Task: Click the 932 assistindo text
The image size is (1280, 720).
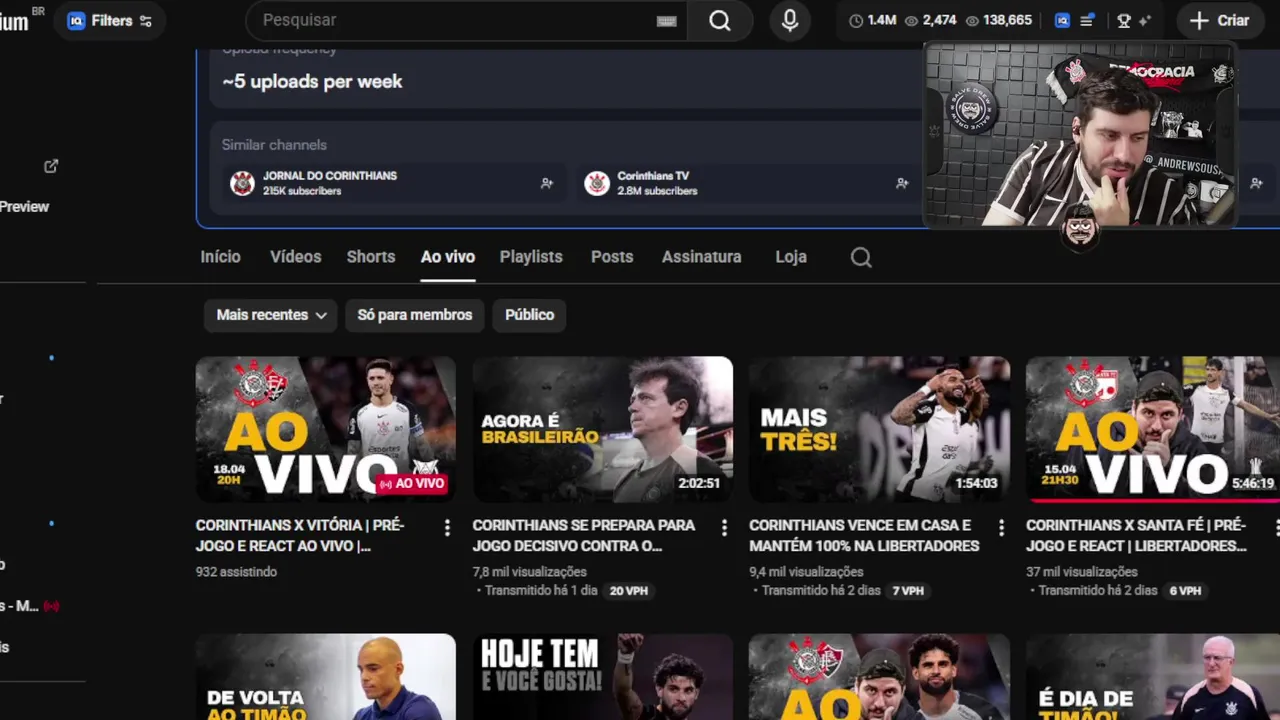Action: (x=236, y=572)
